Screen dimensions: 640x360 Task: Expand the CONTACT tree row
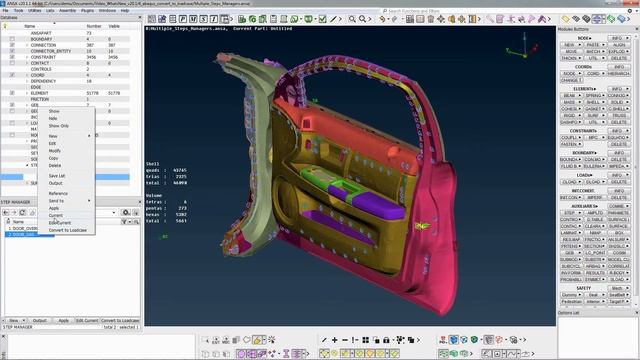[x=27, y=63]
